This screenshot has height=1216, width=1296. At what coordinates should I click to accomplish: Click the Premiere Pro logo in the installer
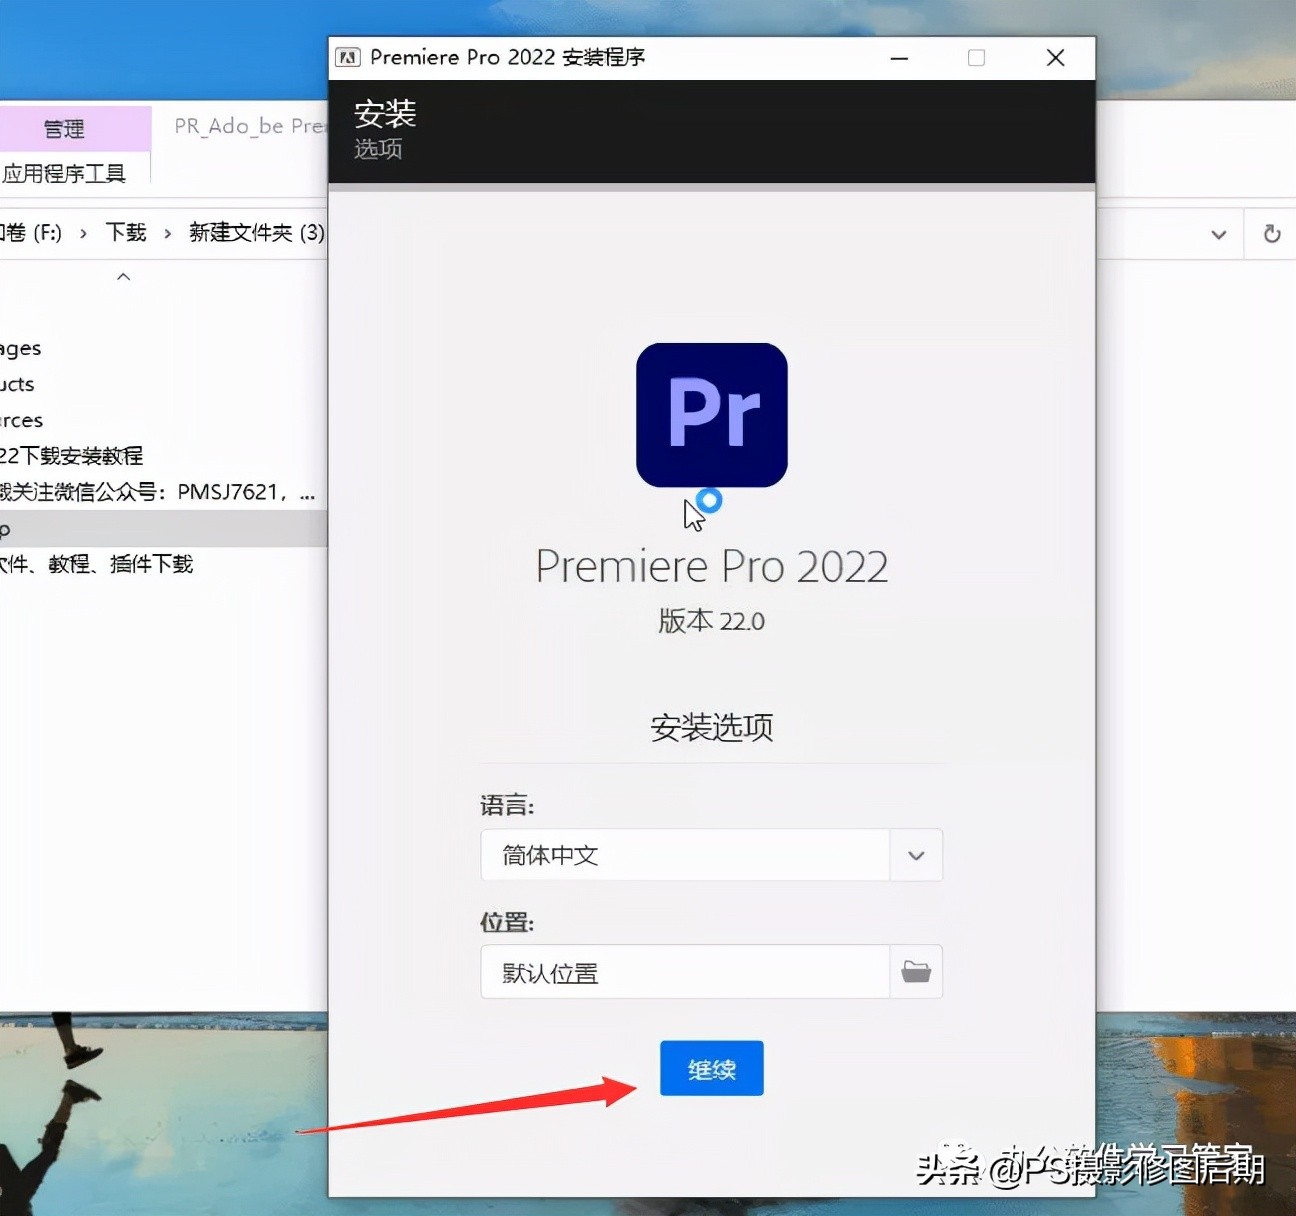point(711,414)
